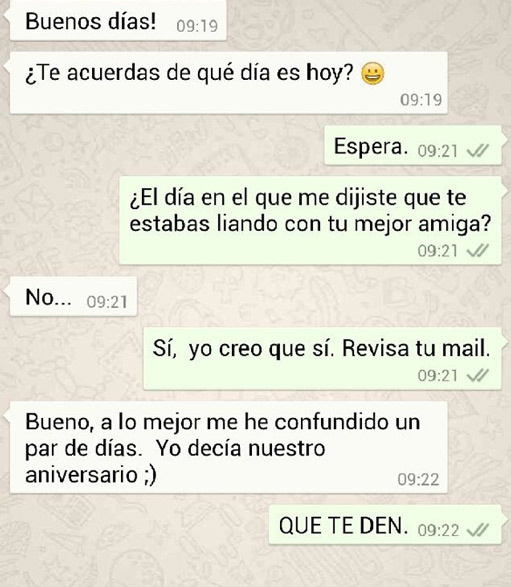Tap read checkmarks on 'Revisa tu mail' message

point(478,375)
